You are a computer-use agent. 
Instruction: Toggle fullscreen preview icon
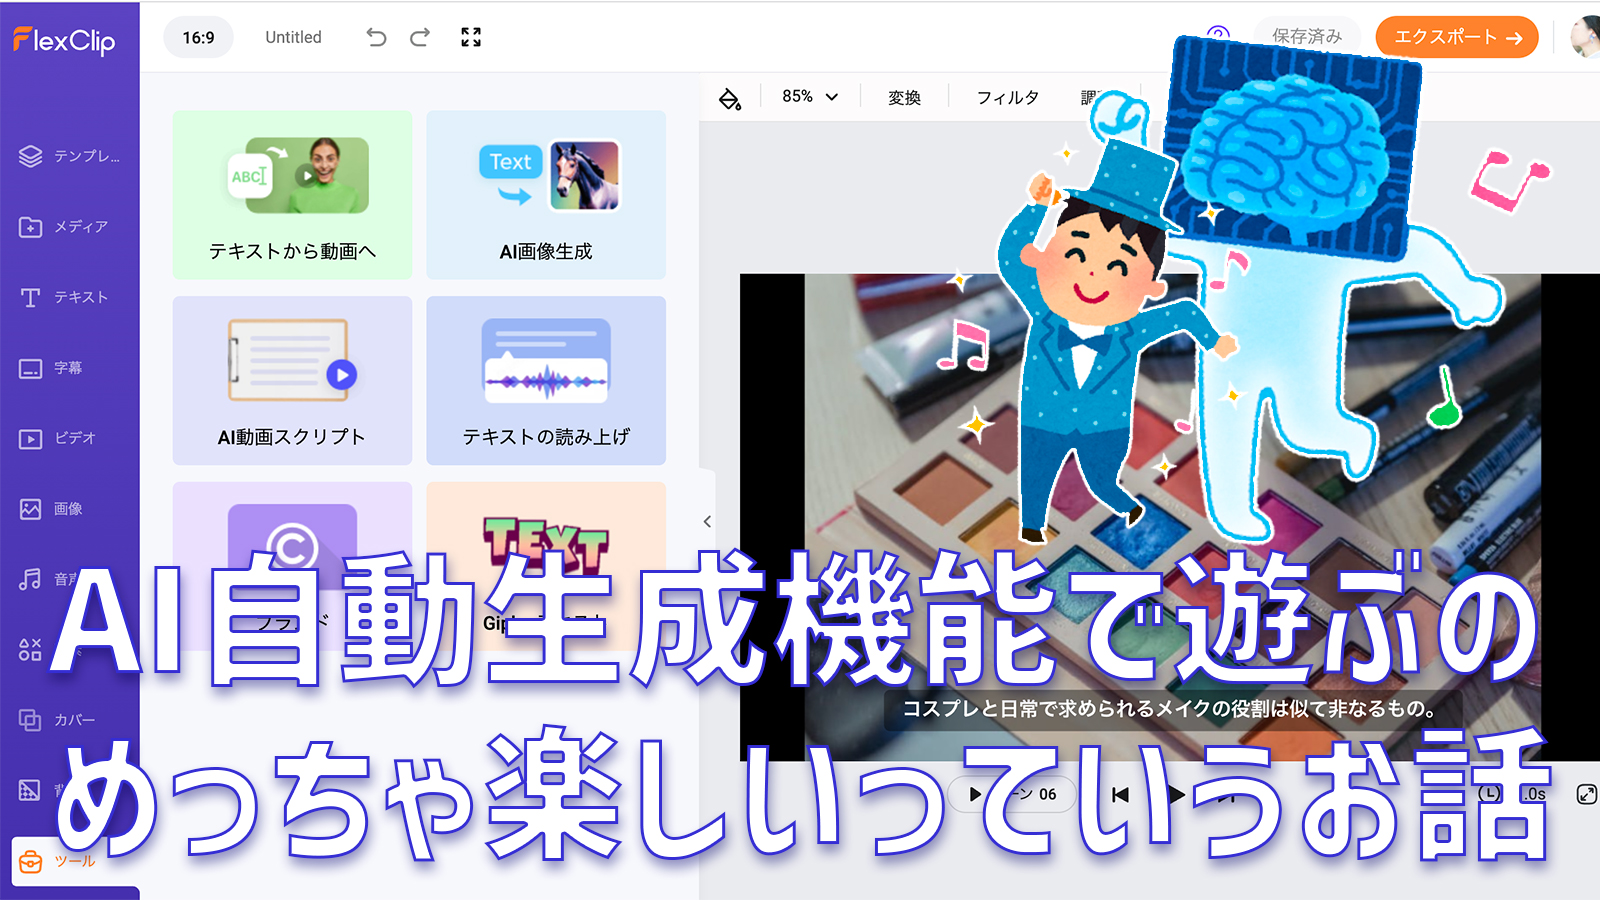[471, 37]
